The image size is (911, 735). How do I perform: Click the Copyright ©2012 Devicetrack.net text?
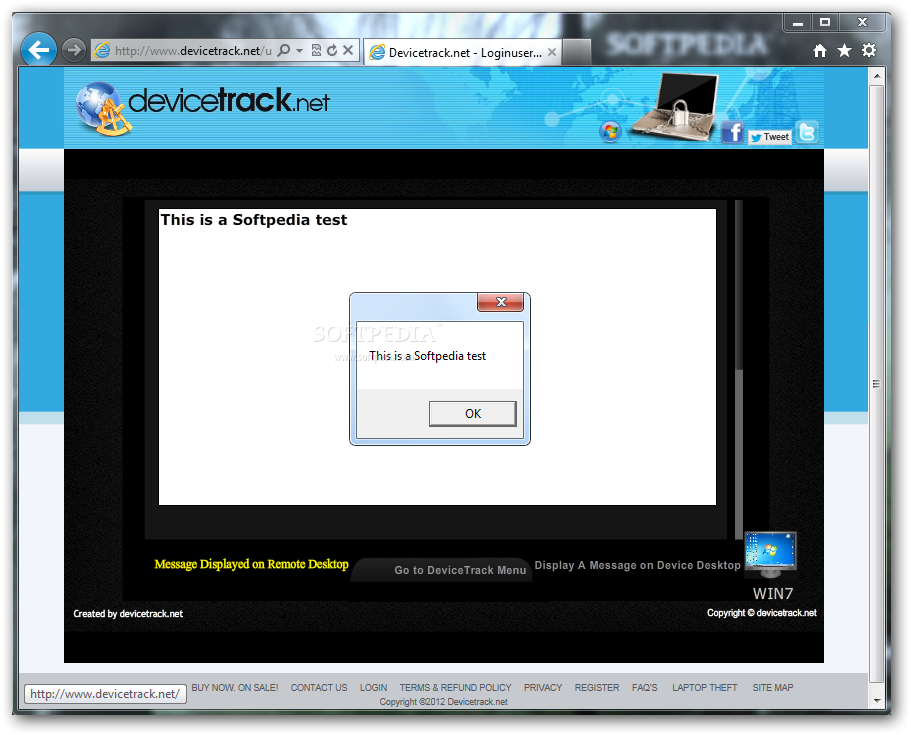click(443, 702)
